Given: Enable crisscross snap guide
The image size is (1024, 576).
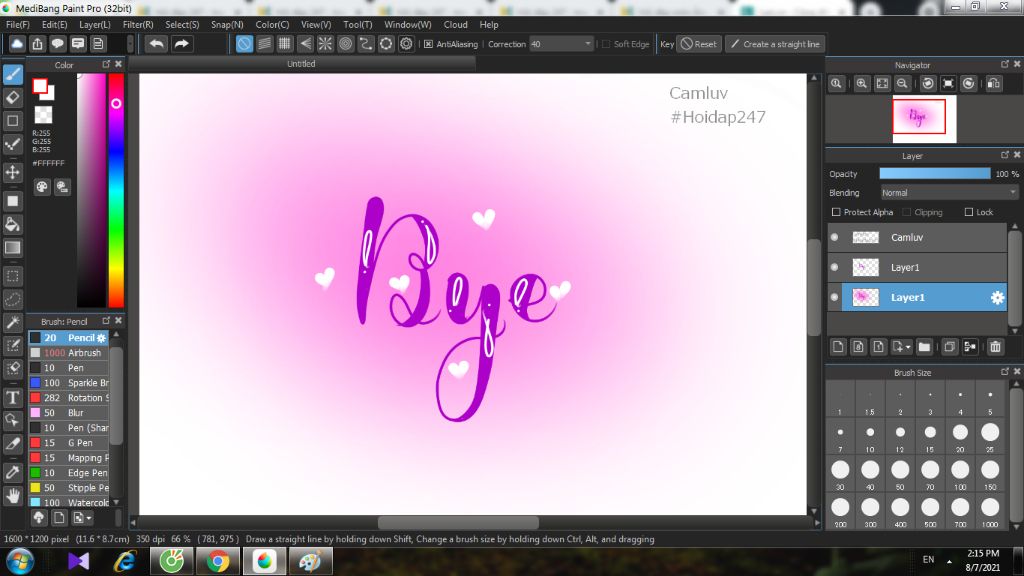Looking at the screenshot, I should click(x=285, y=44).
